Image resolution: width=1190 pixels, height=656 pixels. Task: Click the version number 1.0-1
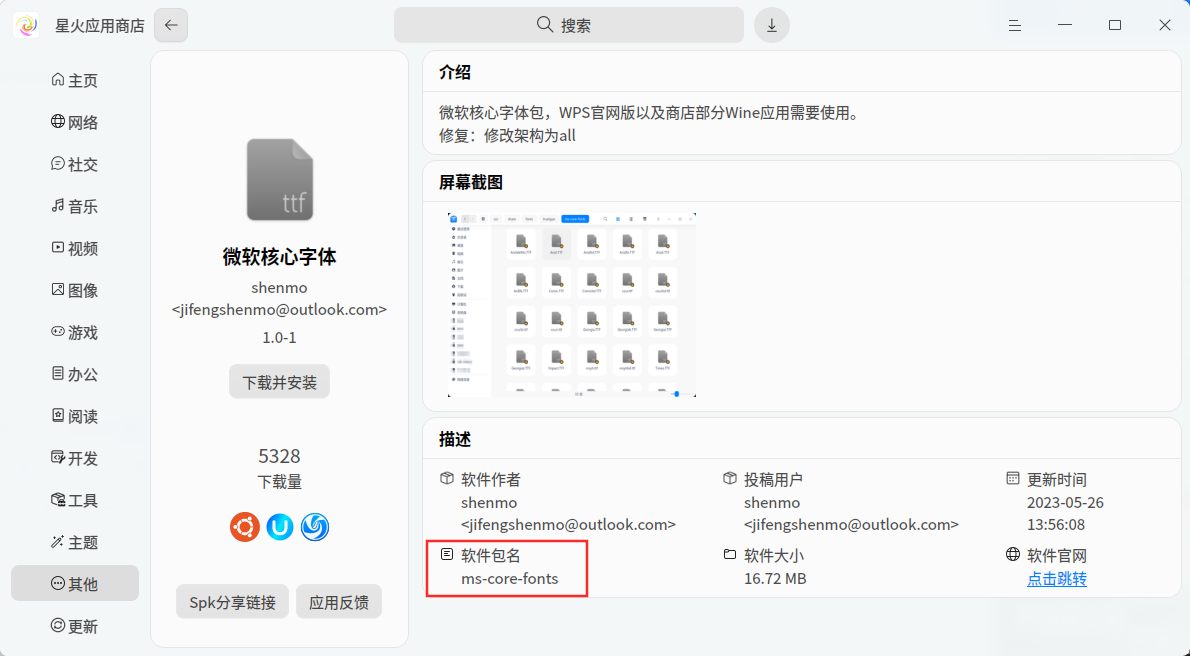pyautogui.click(x=279, y=337)
